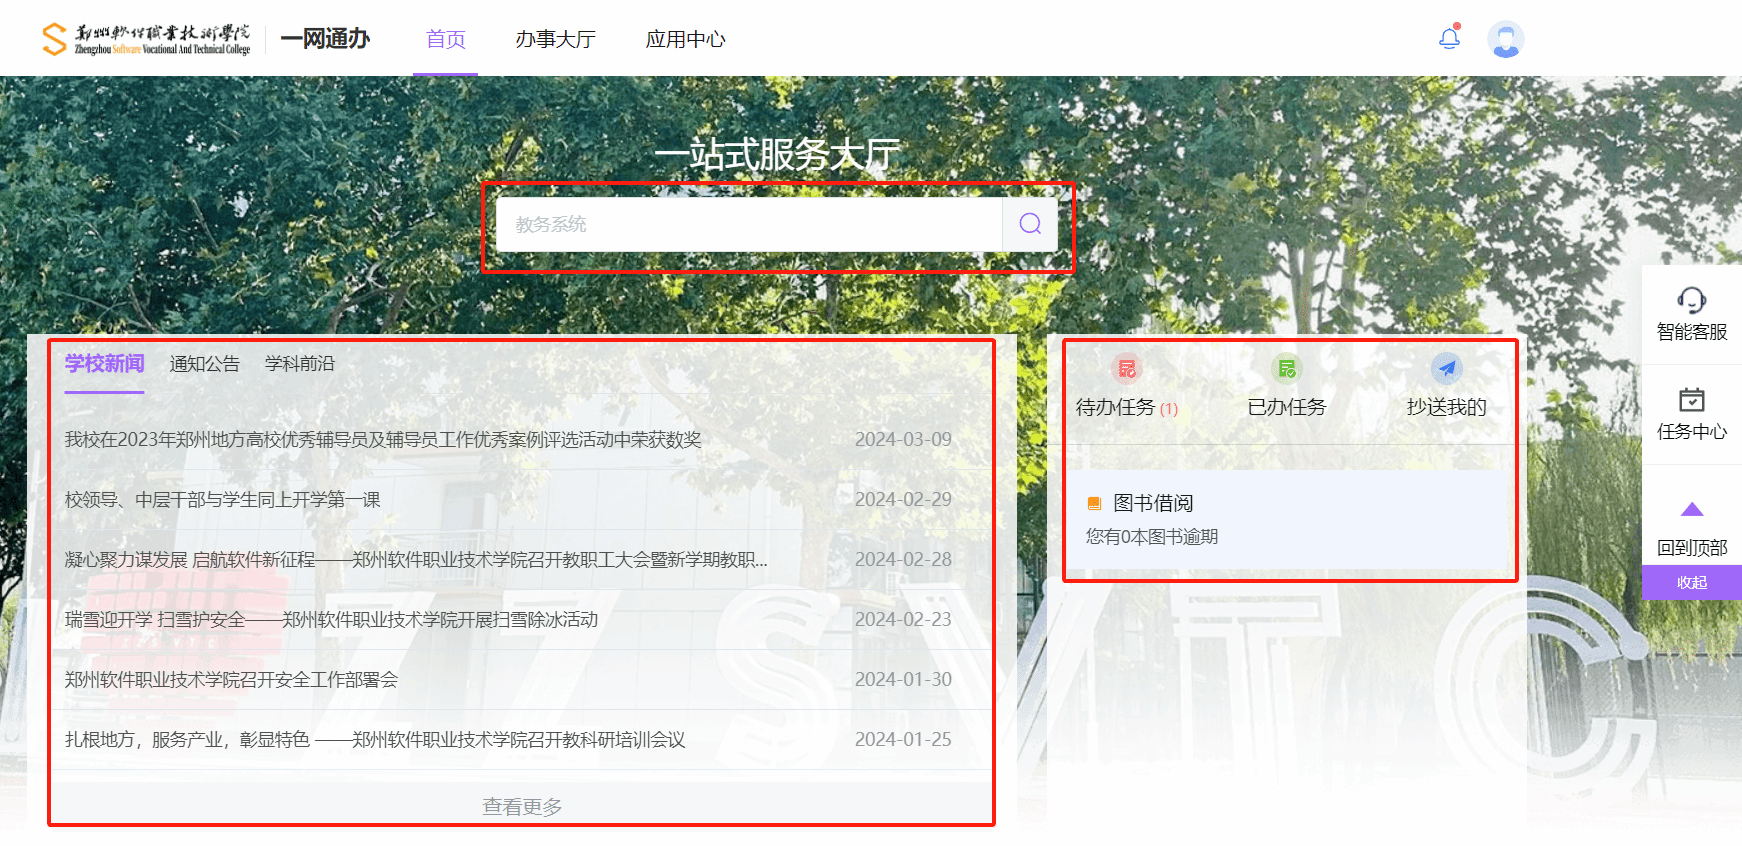The width and height of the screenshot is (1742, 846).
Task: Open the 抄送我的 paper plane icon
Action: pos(1446,369)
